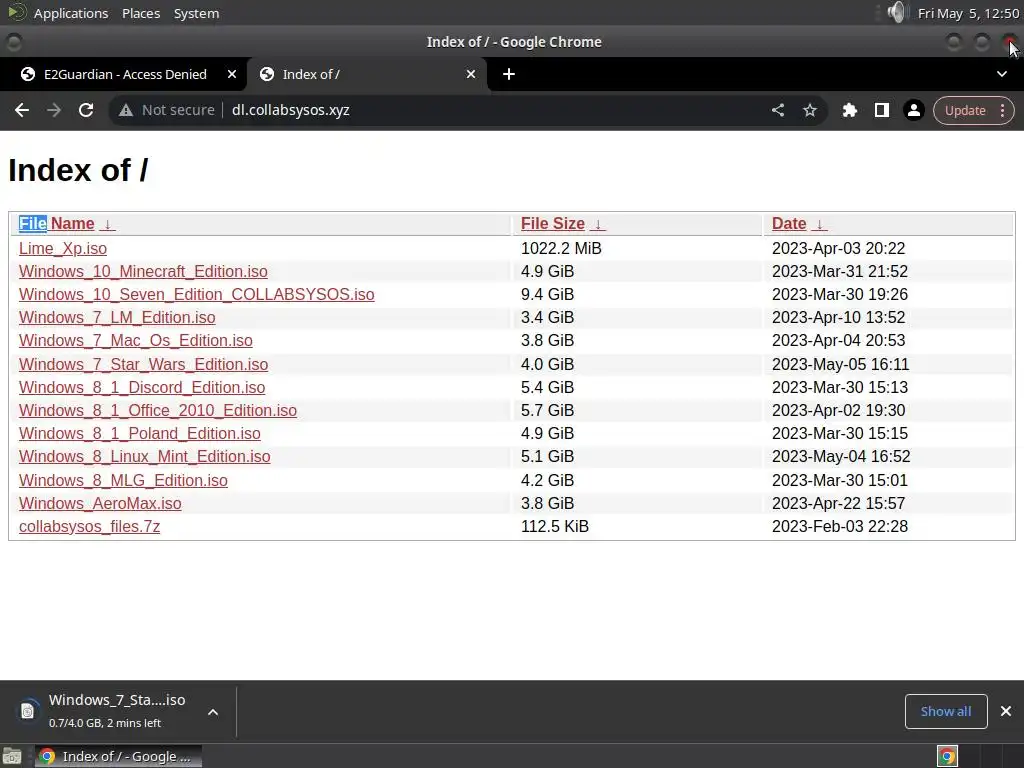The image size is (1024, 768).
Task: Expand the tab search chevron
Action: click(1002, 74)
